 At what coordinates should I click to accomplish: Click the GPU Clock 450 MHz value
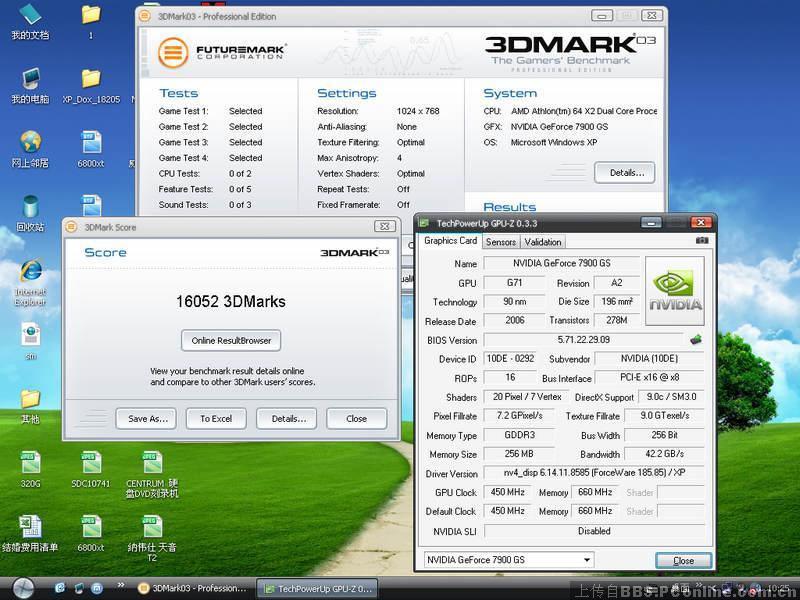click(x=508, y=492)
